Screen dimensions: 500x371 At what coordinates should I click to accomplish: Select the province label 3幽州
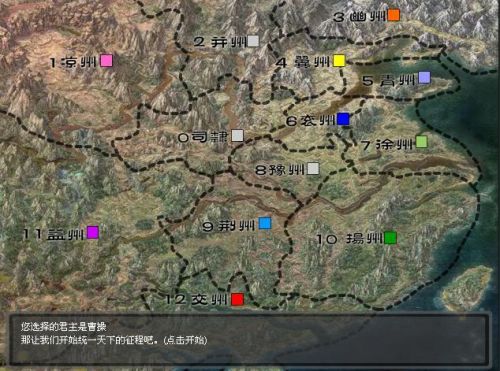coord(359,17)
